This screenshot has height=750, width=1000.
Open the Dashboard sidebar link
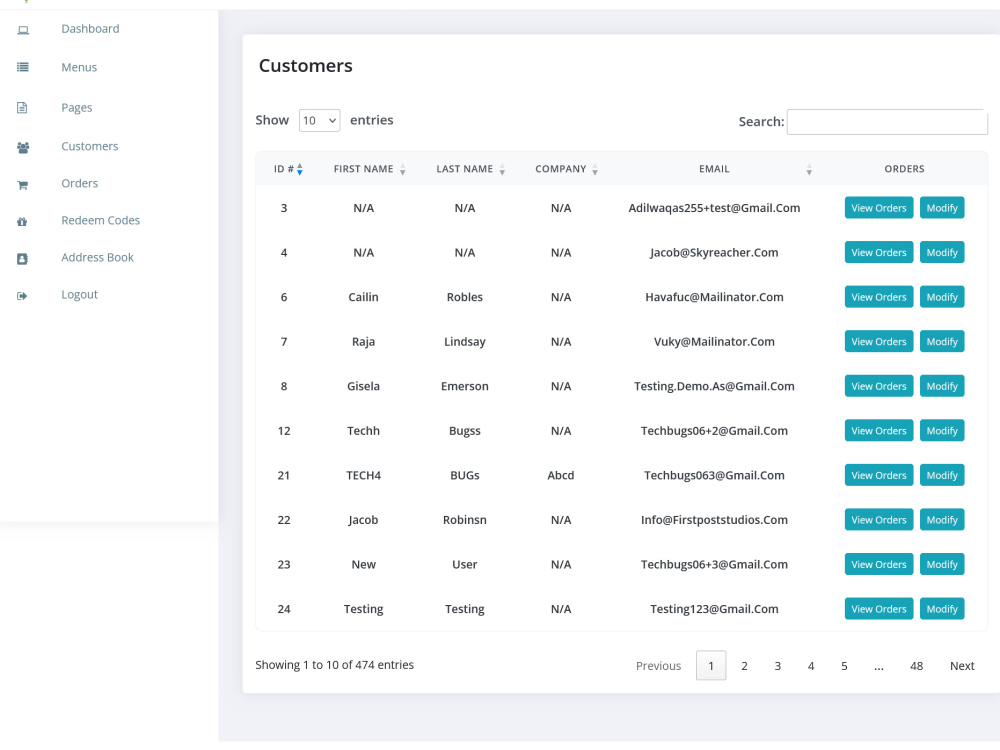click(90, 29)
